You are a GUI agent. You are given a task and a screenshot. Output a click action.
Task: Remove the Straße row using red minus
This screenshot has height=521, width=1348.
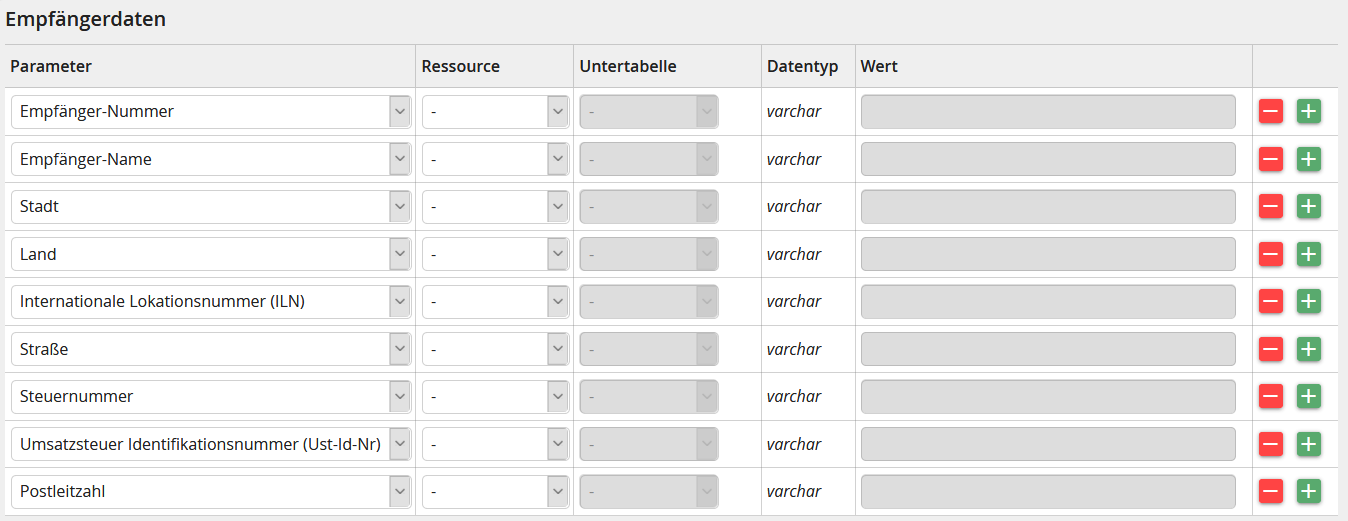pos(1271,349)
